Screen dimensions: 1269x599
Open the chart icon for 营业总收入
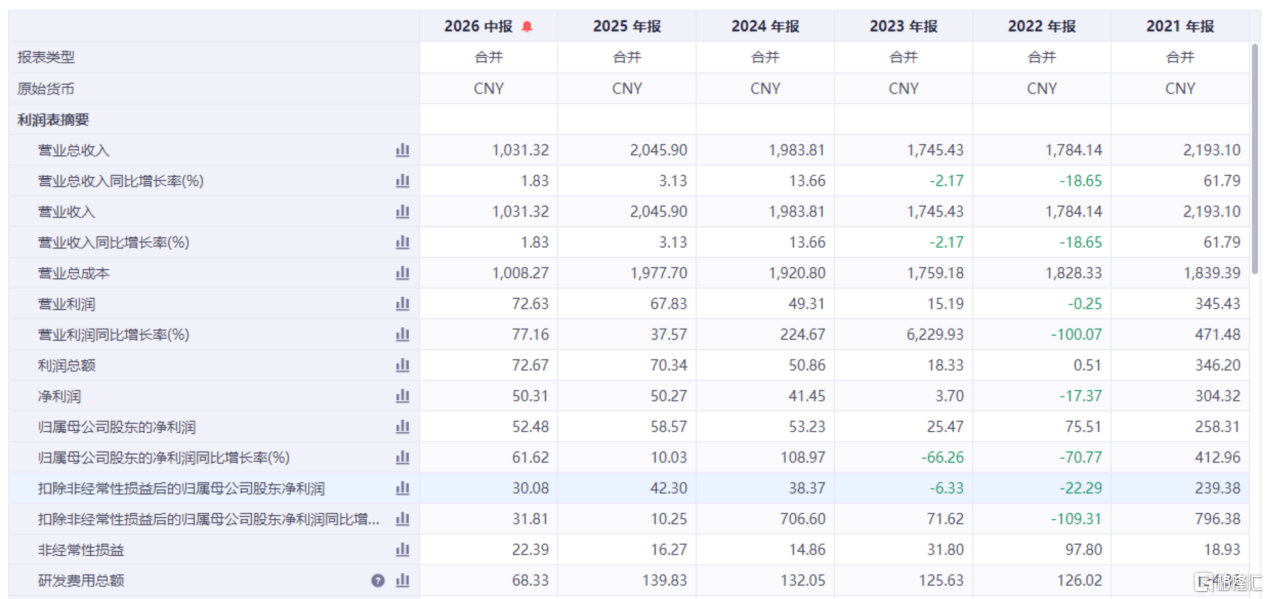(403, 150)
